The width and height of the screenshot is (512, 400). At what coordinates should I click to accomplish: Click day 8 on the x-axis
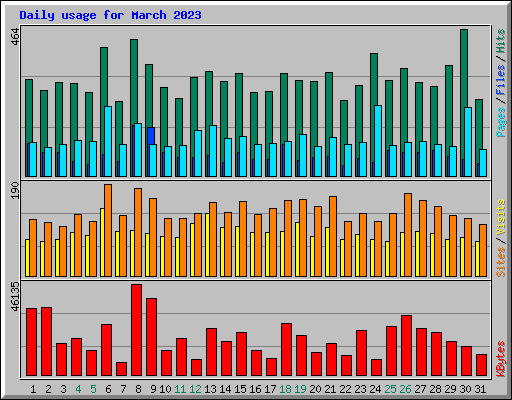tap(138, 389)
